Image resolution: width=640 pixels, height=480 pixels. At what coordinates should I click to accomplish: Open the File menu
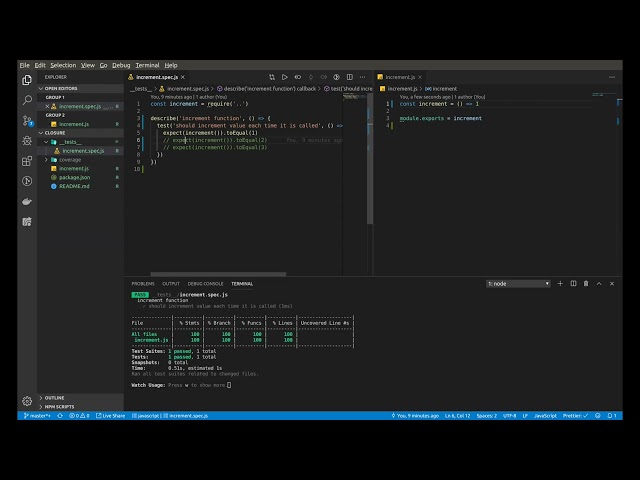click(x=24, y=65)
